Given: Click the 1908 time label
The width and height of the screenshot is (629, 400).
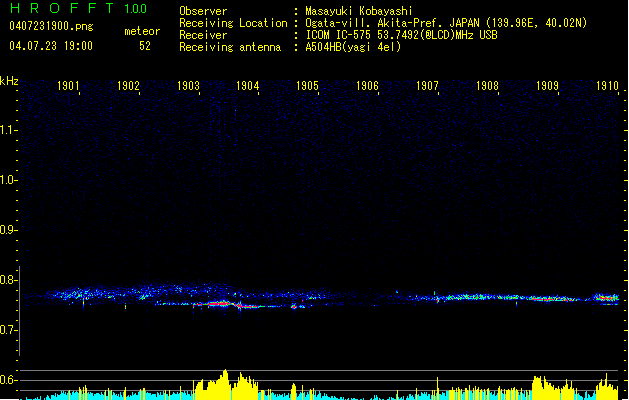Looking at the screenshot, I should (x=487, y=86).
